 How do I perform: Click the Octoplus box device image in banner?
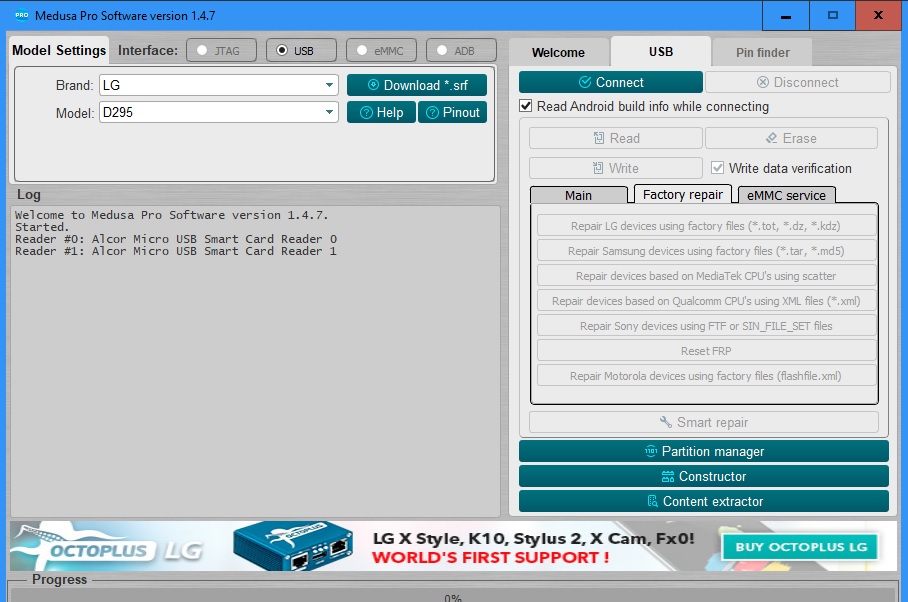293,545
